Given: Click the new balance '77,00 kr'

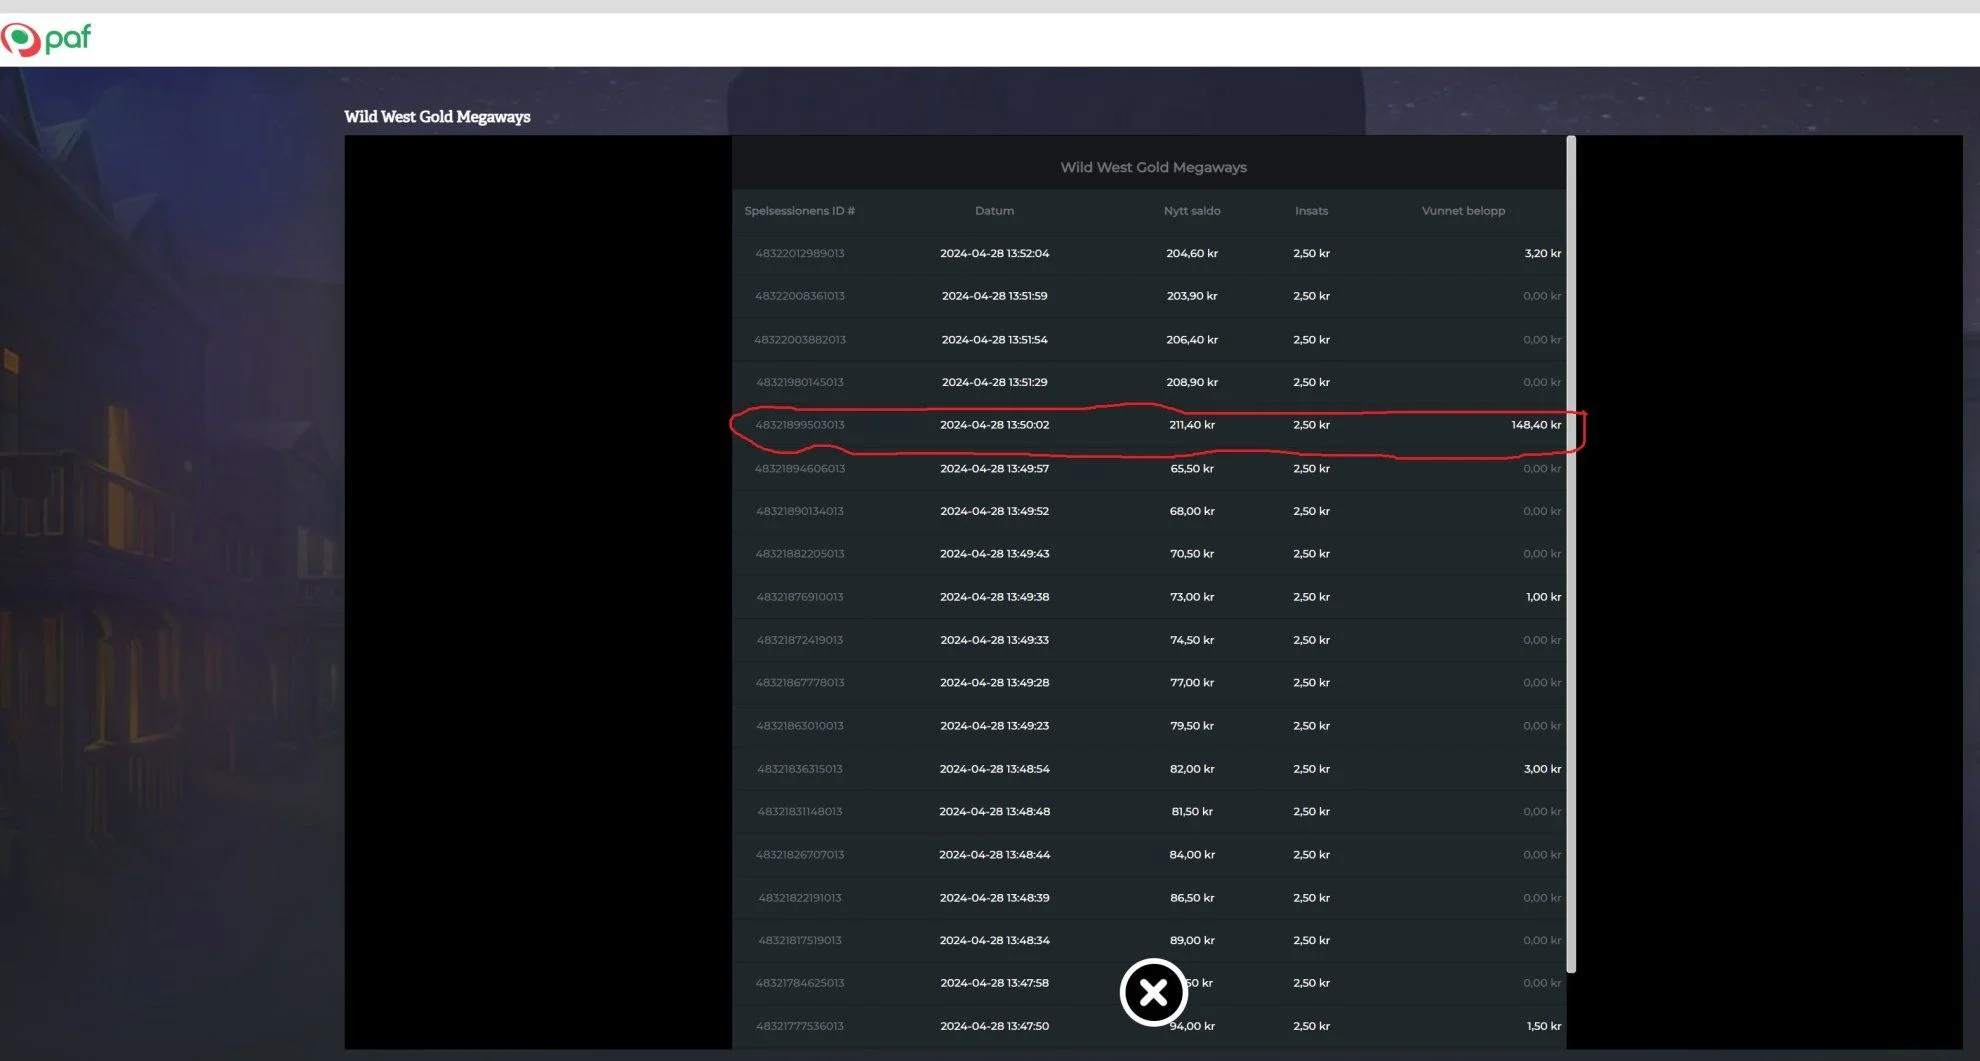Looking at the screenshot, I should point(1192,683).
